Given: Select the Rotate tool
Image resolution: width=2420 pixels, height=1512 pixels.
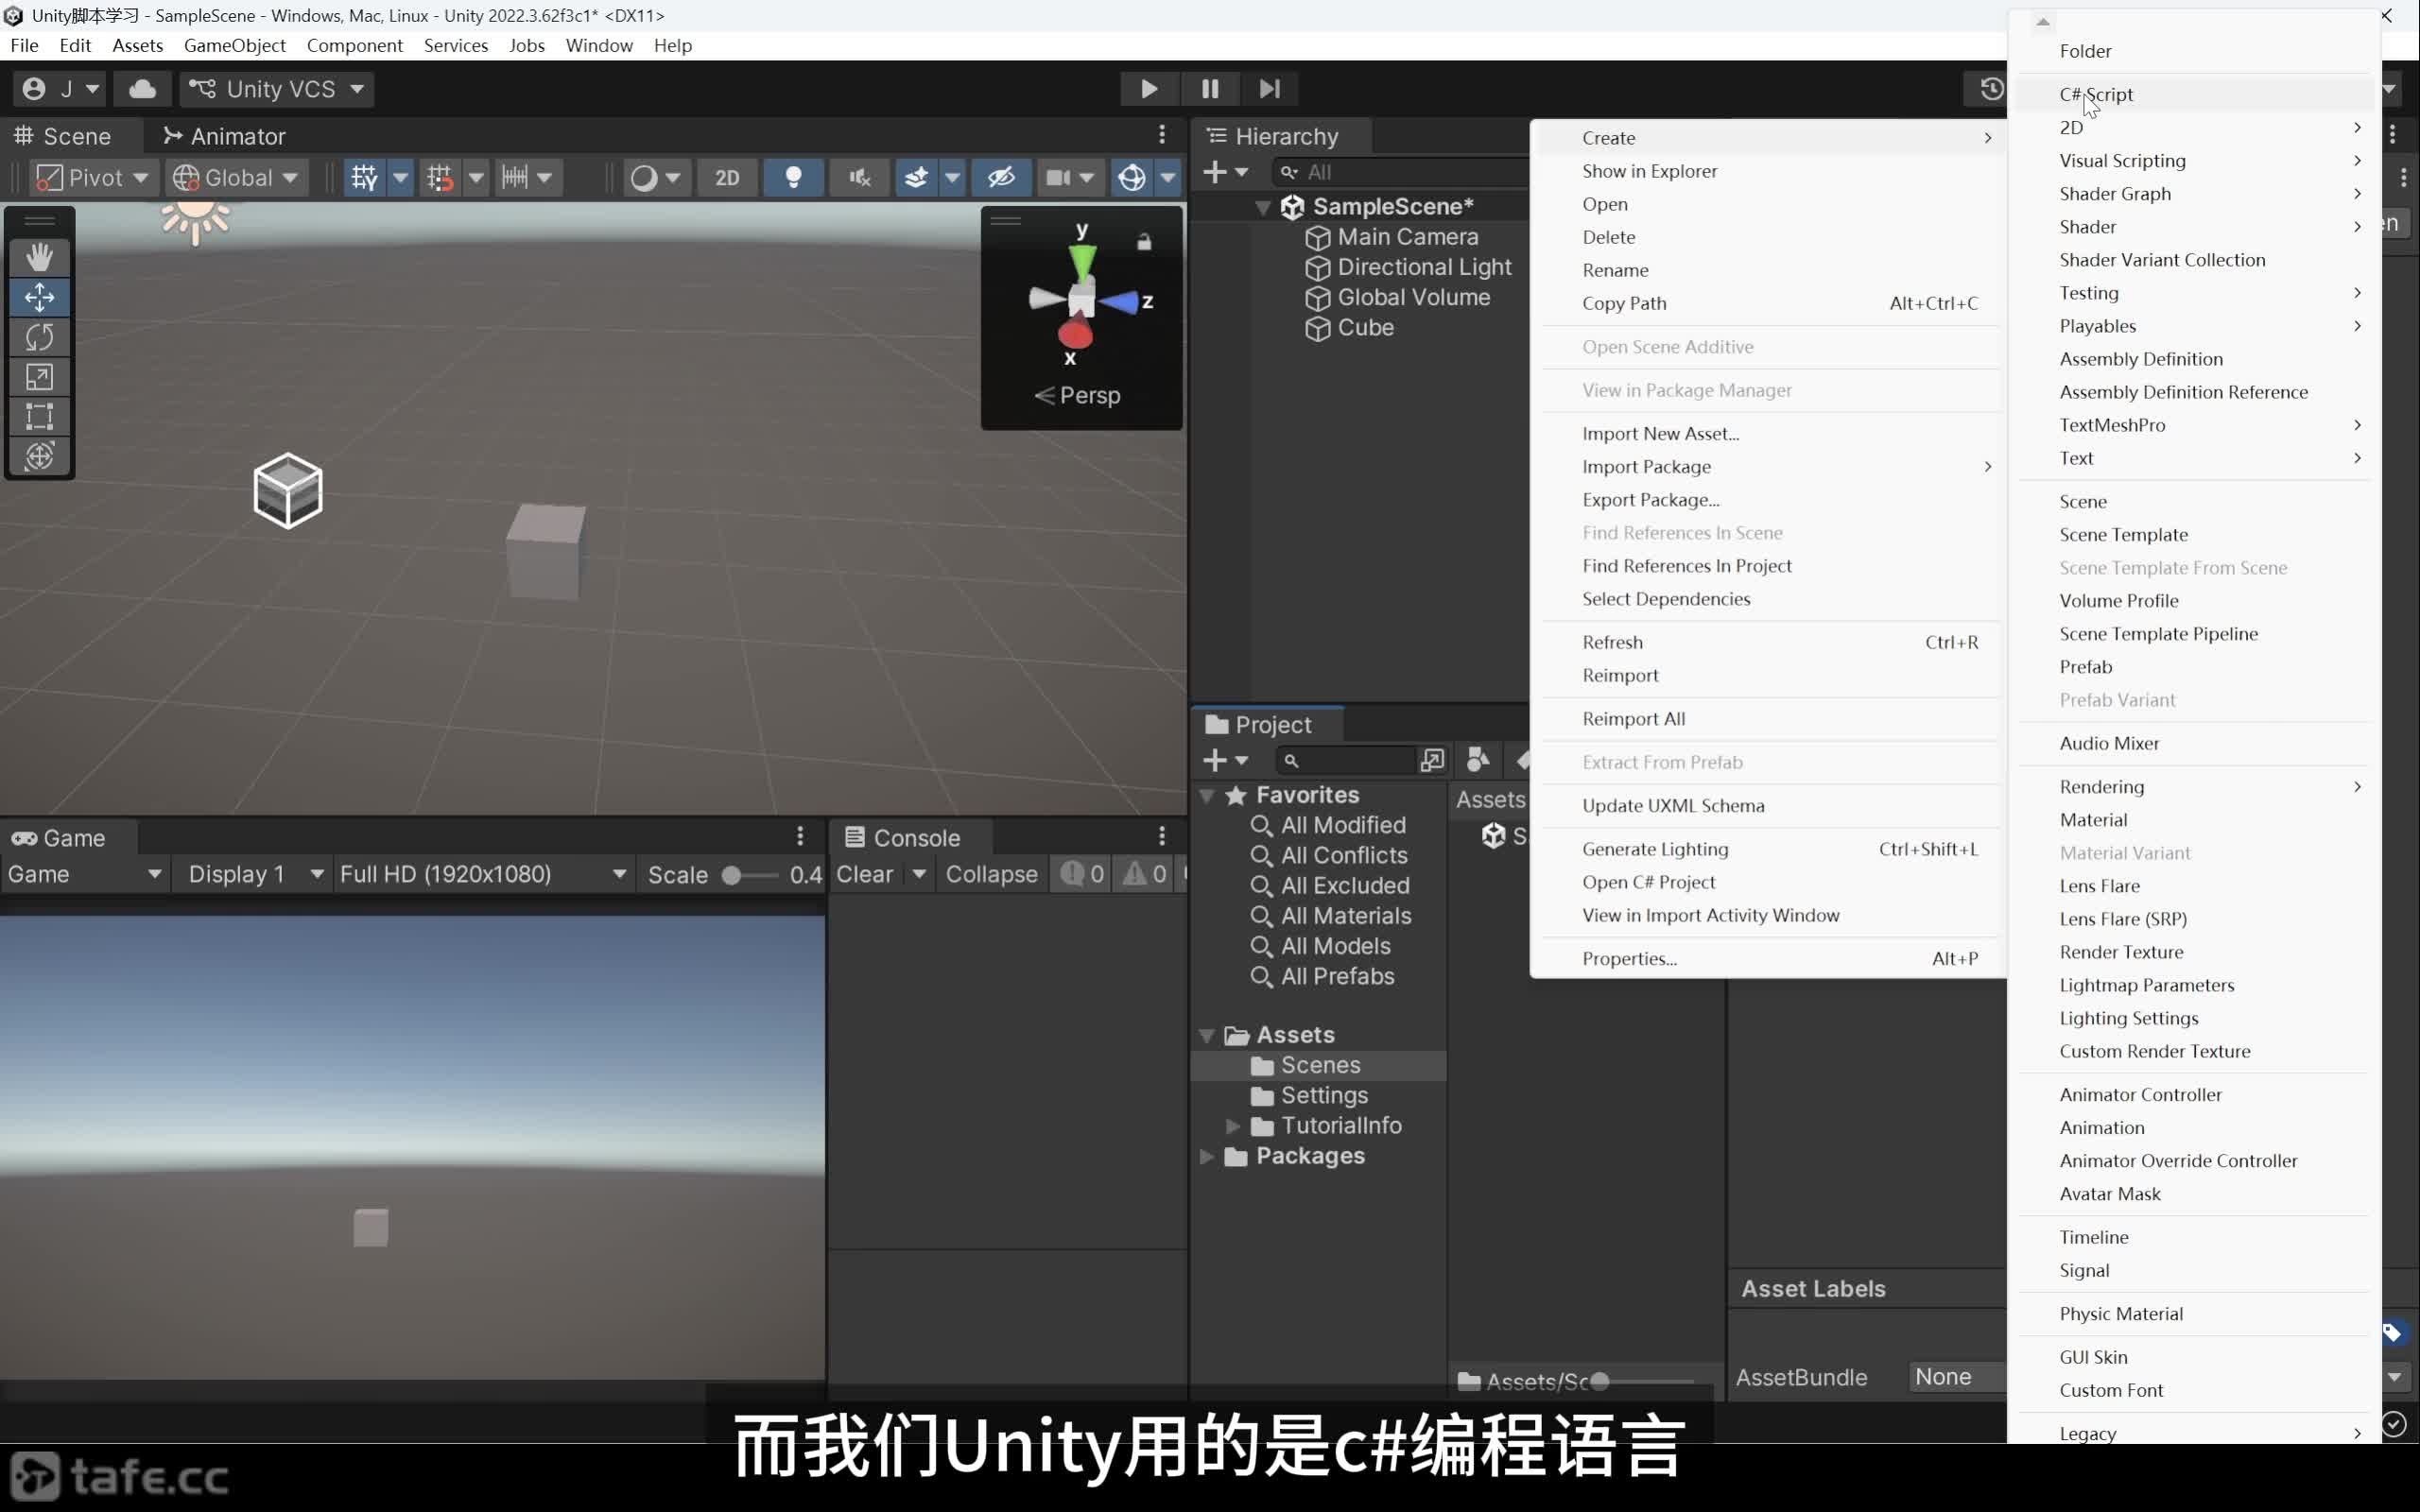Looking at the screenshot, I should pos(39,337).
